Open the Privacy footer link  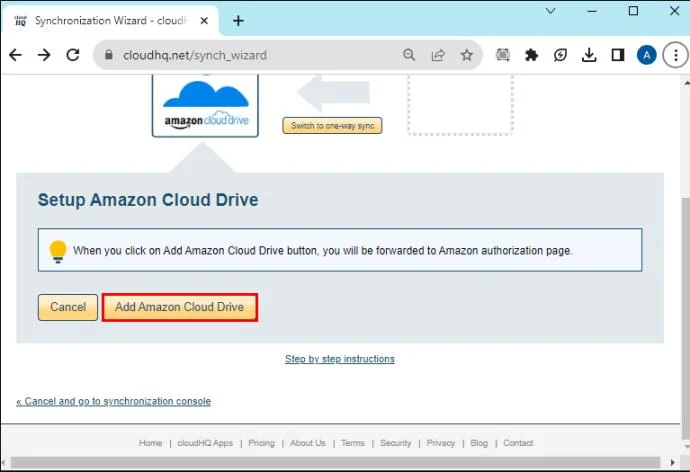pyautogui.click(x=440, y=443)
